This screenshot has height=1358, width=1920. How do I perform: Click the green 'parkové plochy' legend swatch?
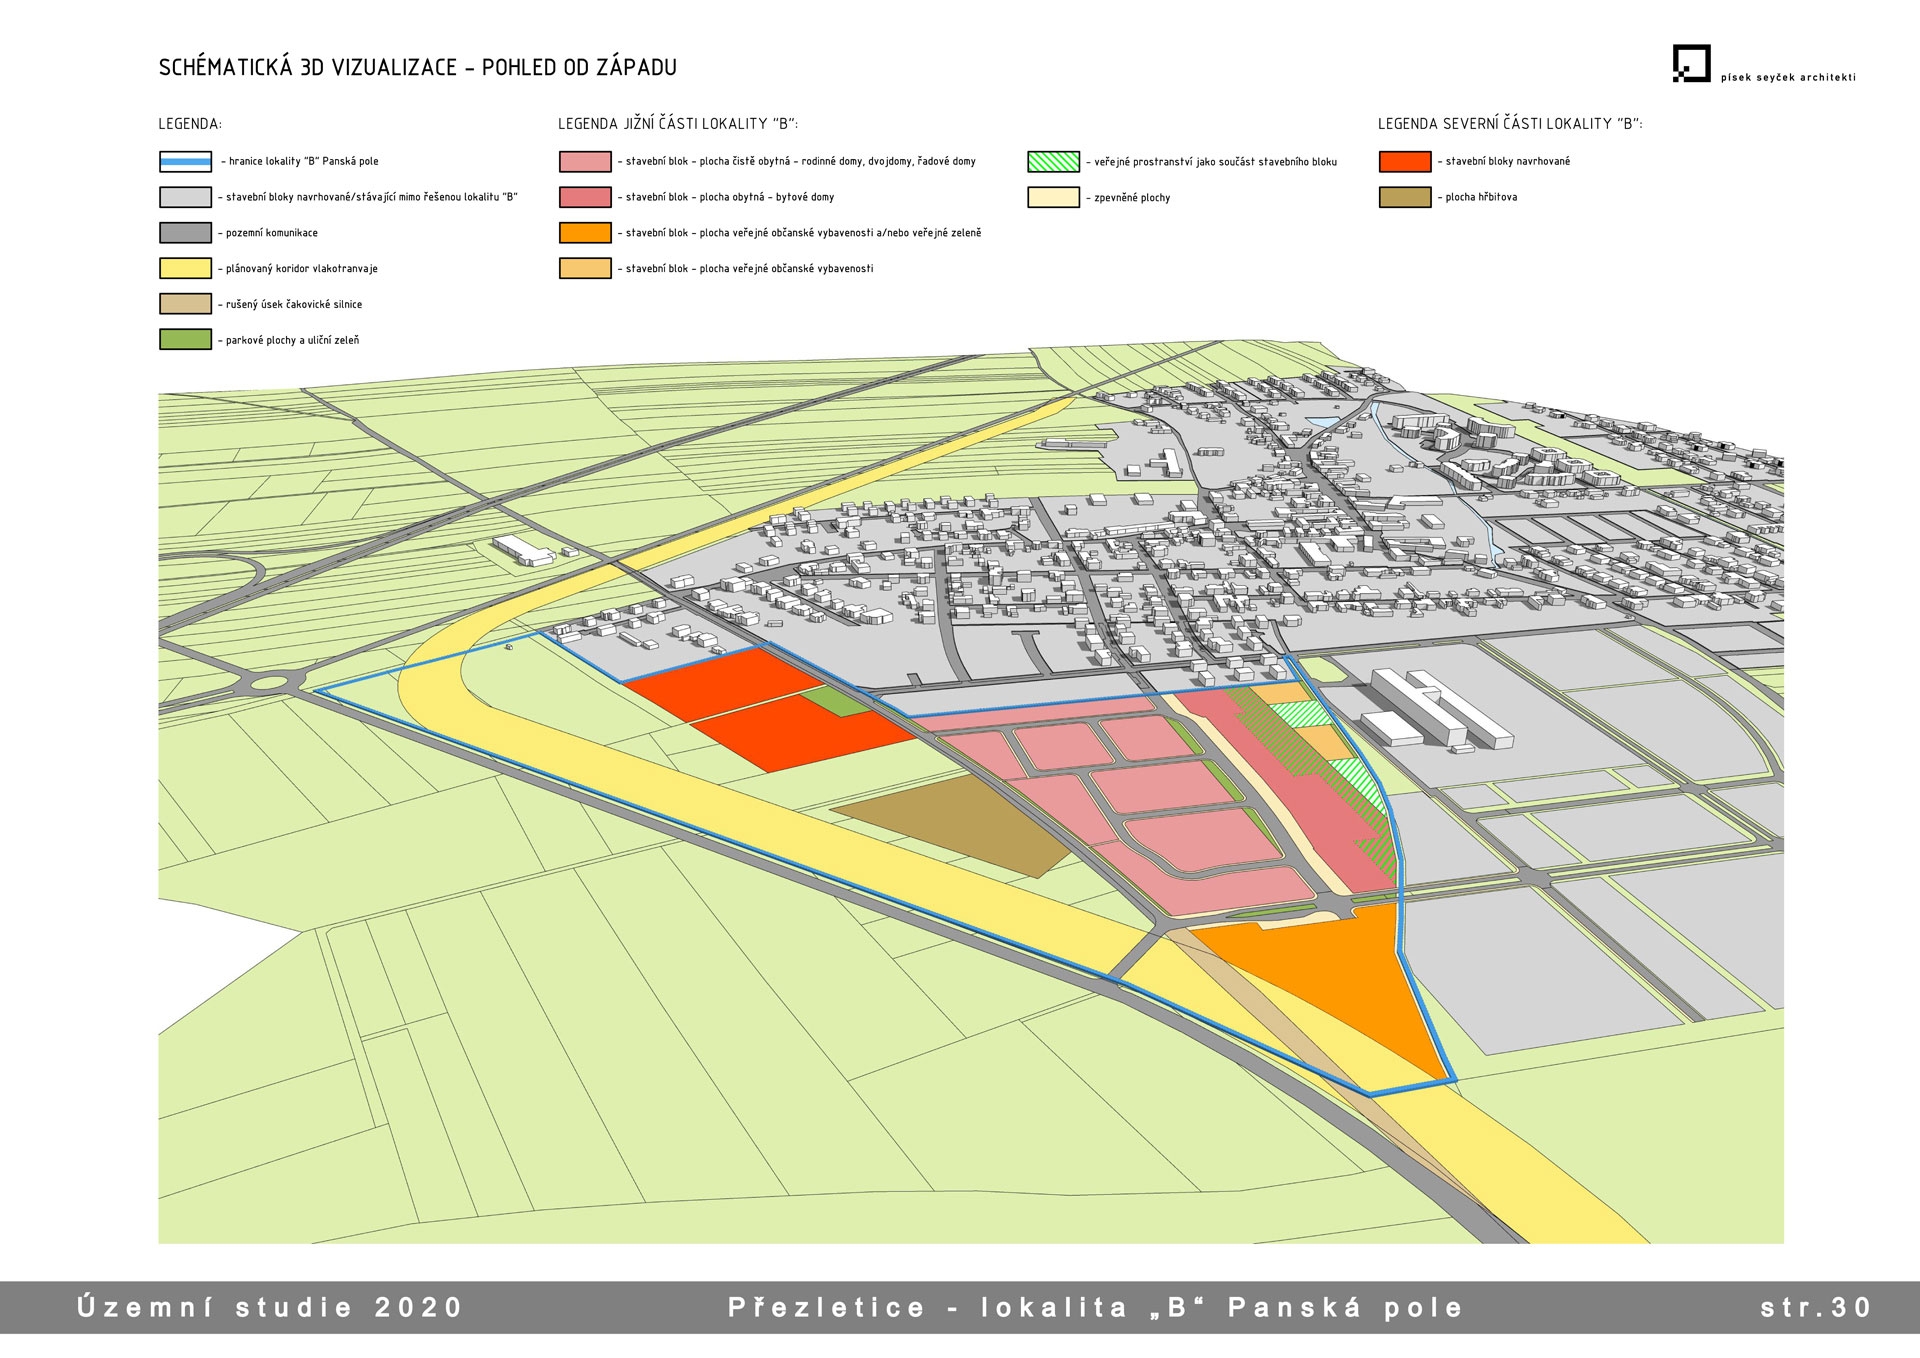click(x=185, y=340)
